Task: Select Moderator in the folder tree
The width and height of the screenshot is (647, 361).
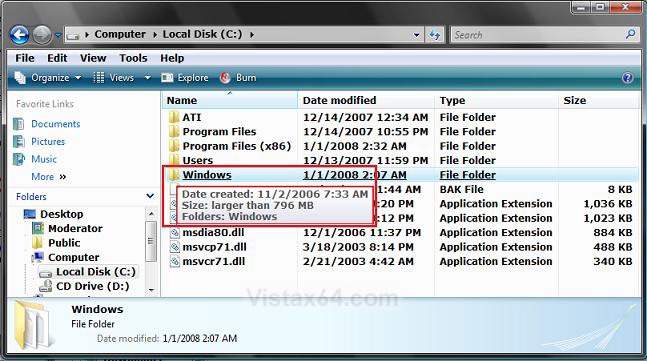Action: [x=75, y=229]
